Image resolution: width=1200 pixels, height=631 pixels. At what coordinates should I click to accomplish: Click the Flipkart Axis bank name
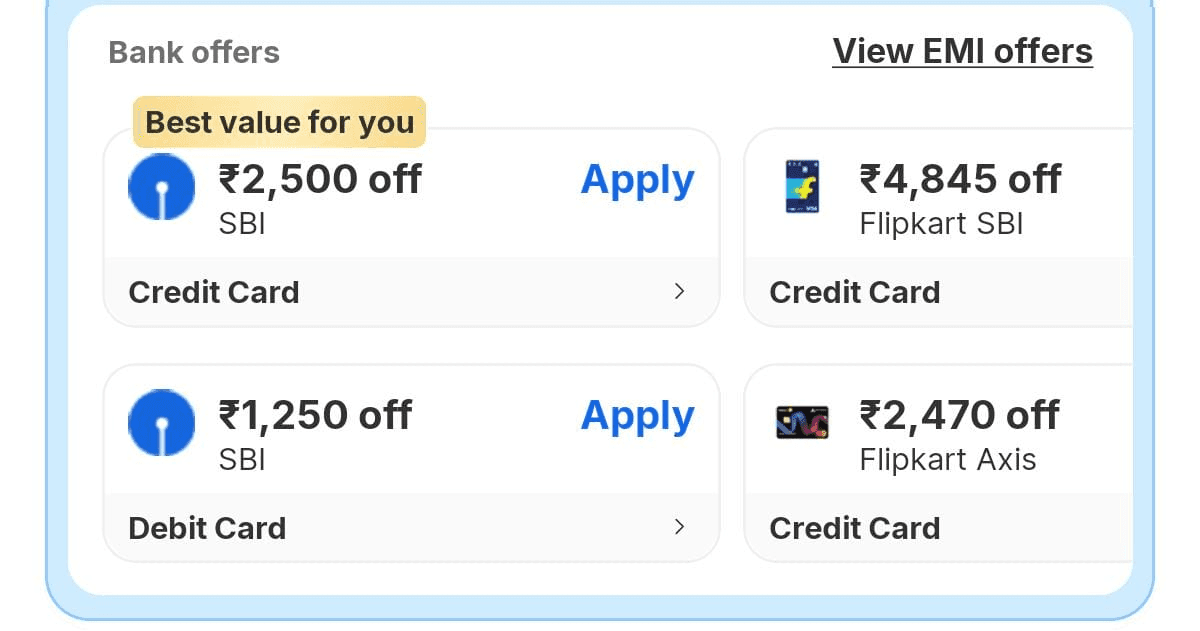click(x=947, y=460)
